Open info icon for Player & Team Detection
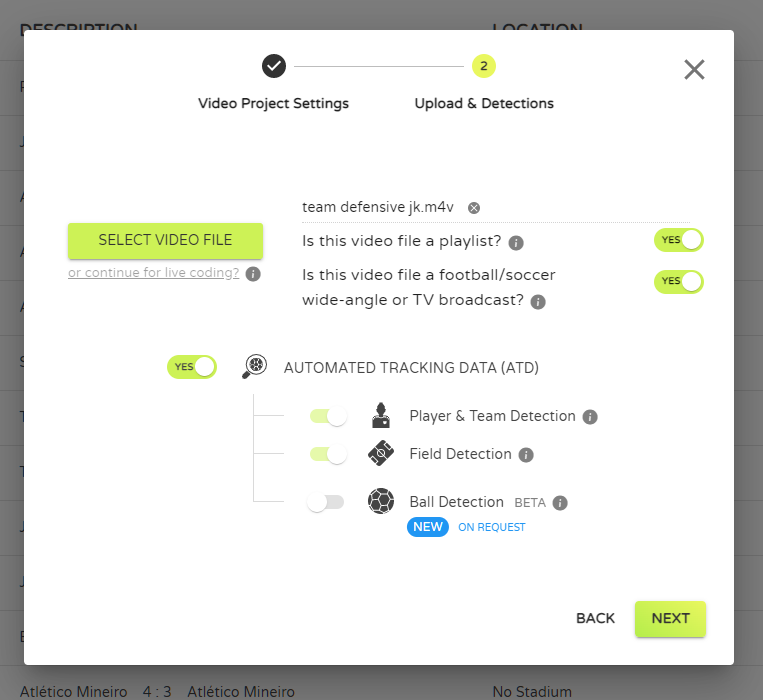The height and width of the screenshot is (700, 763). click(x=590, y=417)
